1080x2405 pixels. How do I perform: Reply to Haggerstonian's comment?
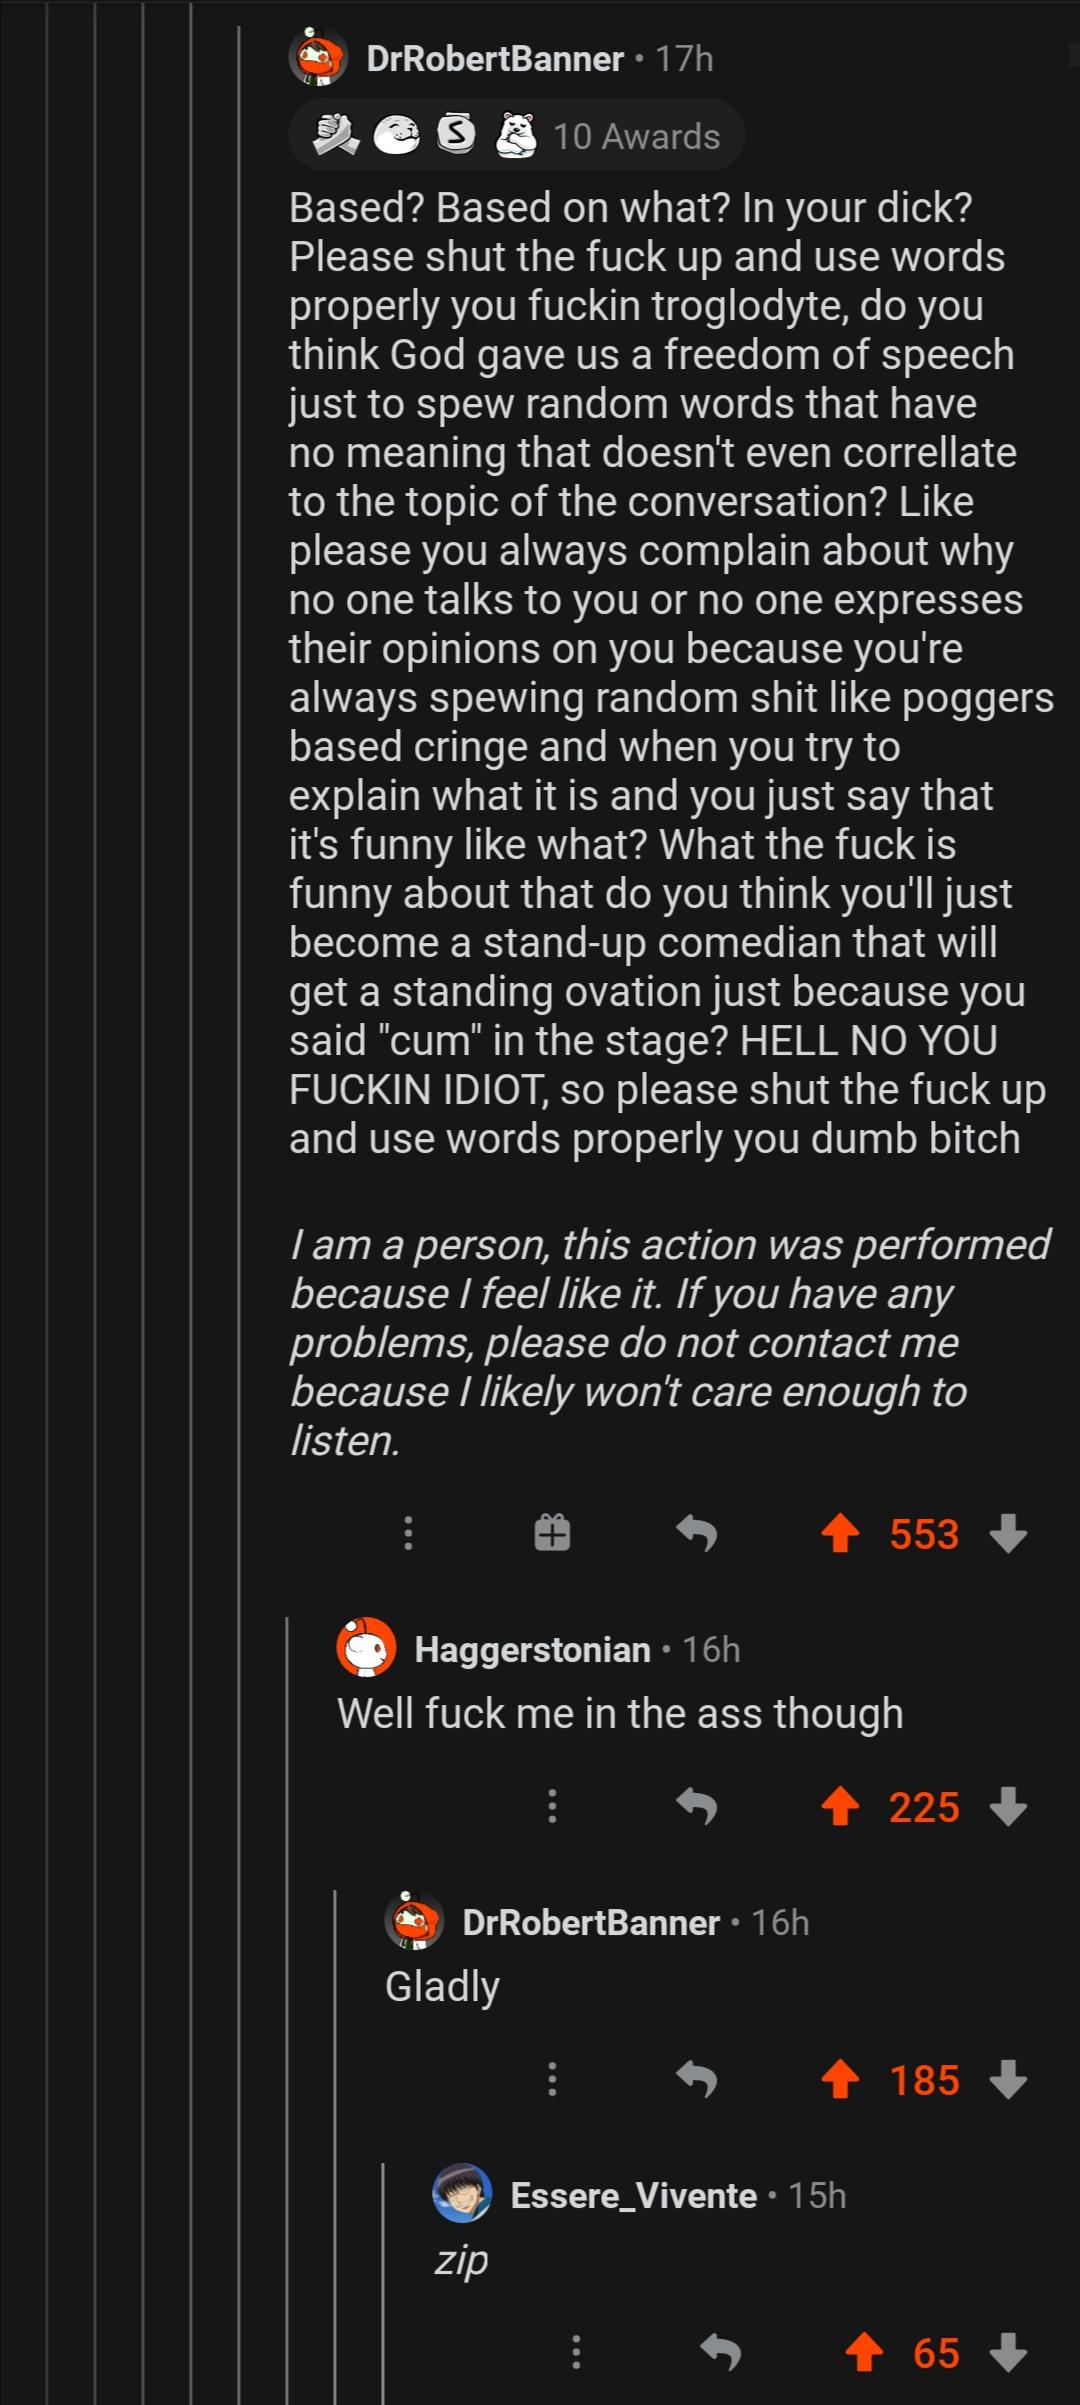[x=697, y=1806]
